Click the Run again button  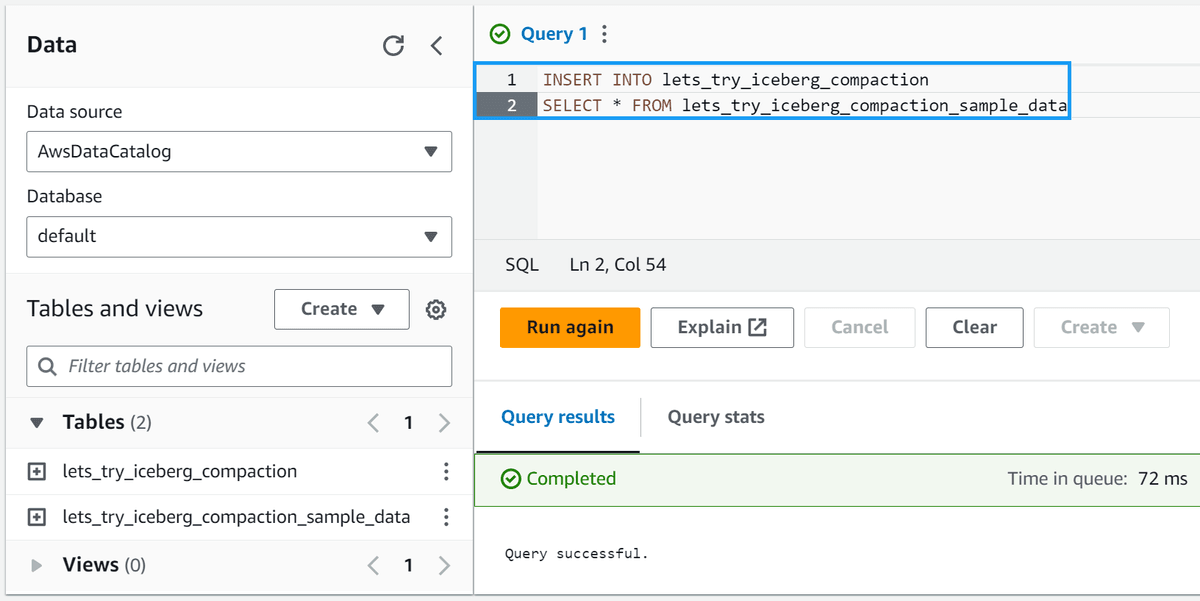(569, 327)
